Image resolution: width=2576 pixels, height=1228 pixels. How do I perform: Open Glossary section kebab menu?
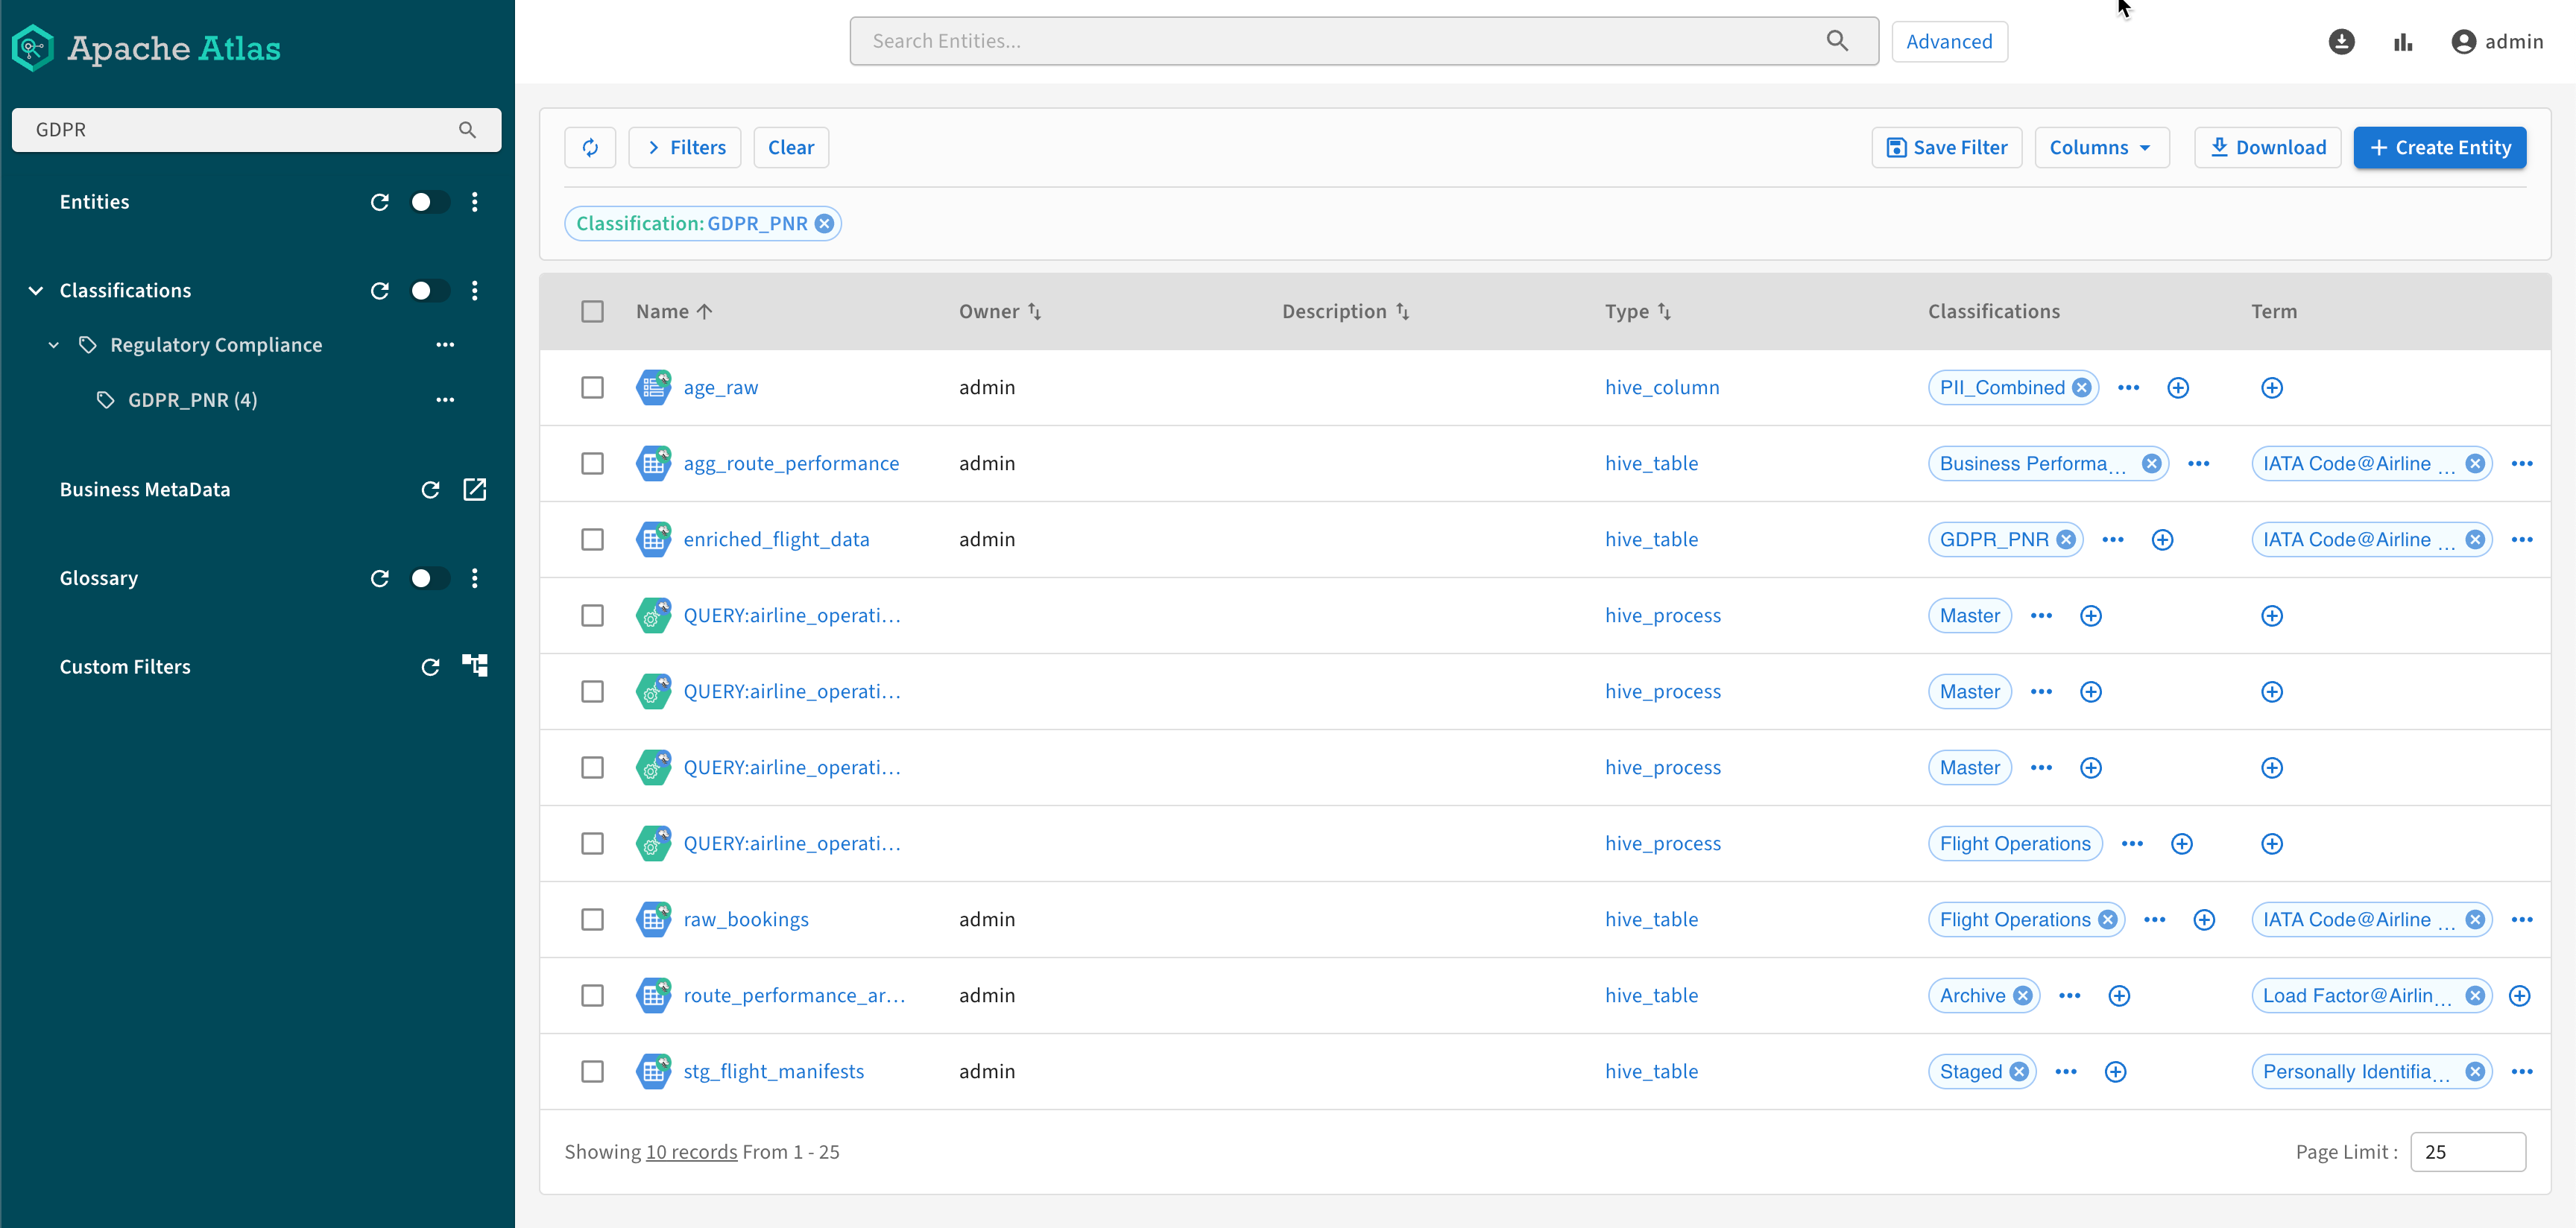coord(475,579)
